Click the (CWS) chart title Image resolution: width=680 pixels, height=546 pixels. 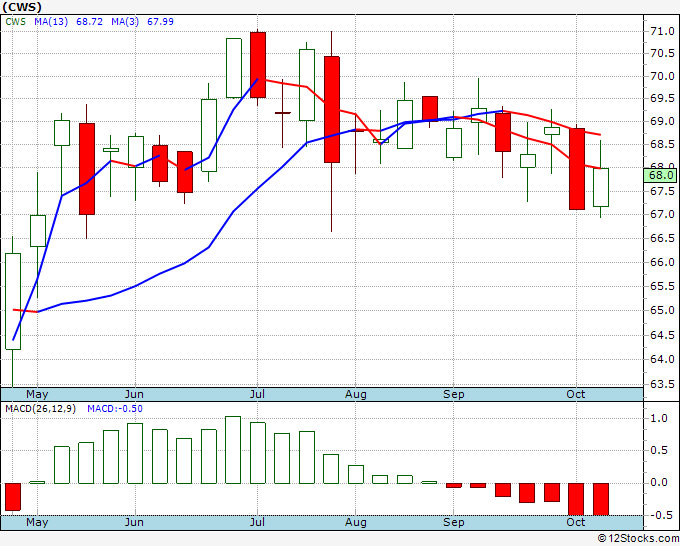(22, 7)
